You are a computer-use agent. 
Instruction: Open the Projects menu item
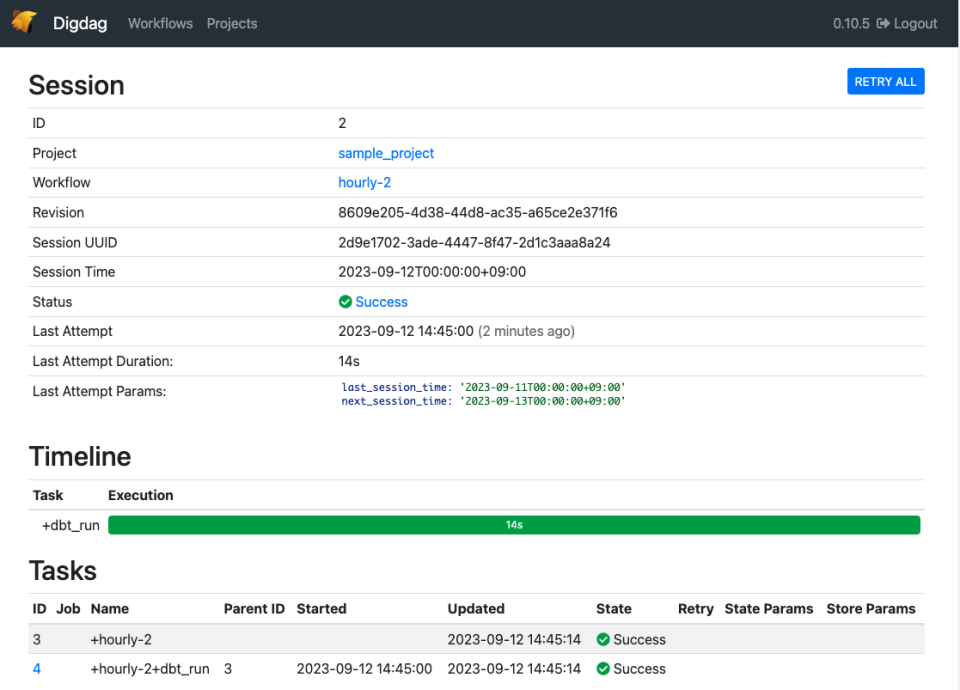click(x=231, y=23)
